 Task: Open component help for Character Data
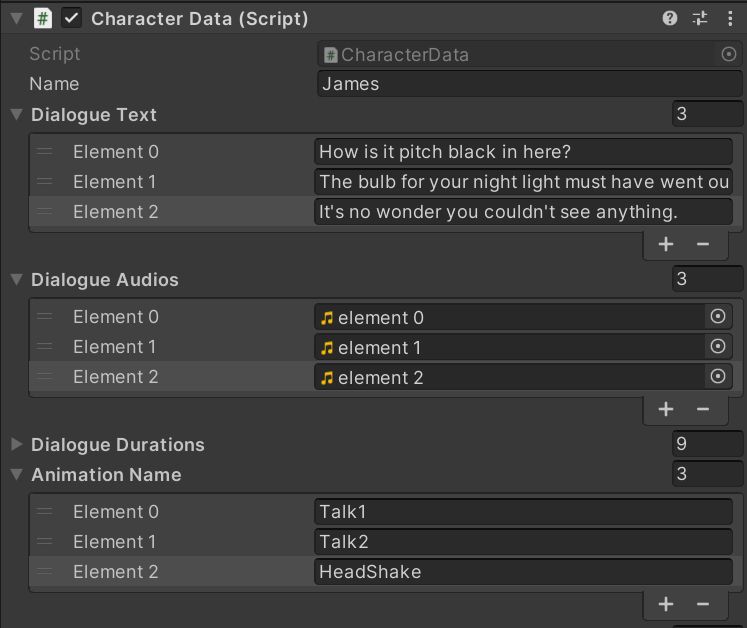pyautogui.click(x=670, y=19)
